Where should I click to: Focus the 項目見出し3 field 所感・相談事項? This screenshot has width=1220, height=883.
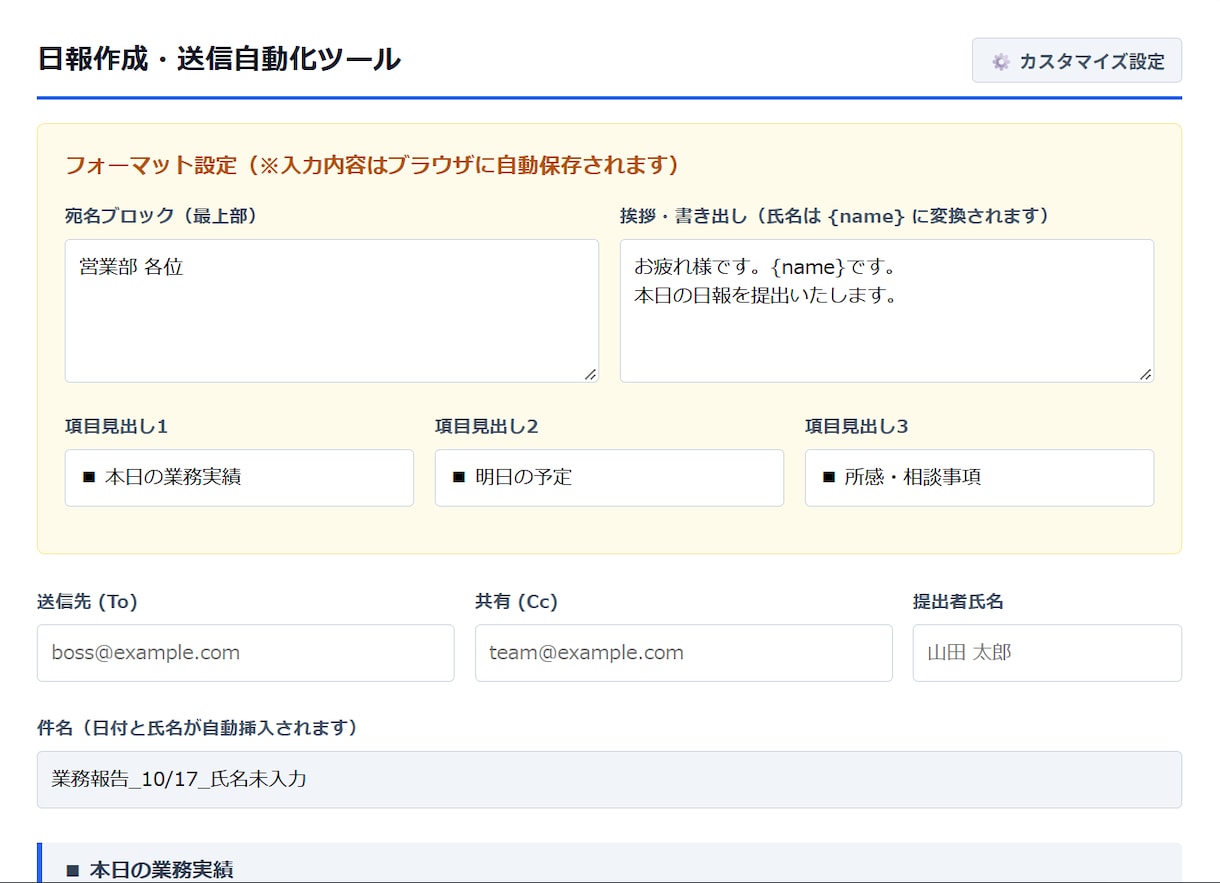(979, 478)
